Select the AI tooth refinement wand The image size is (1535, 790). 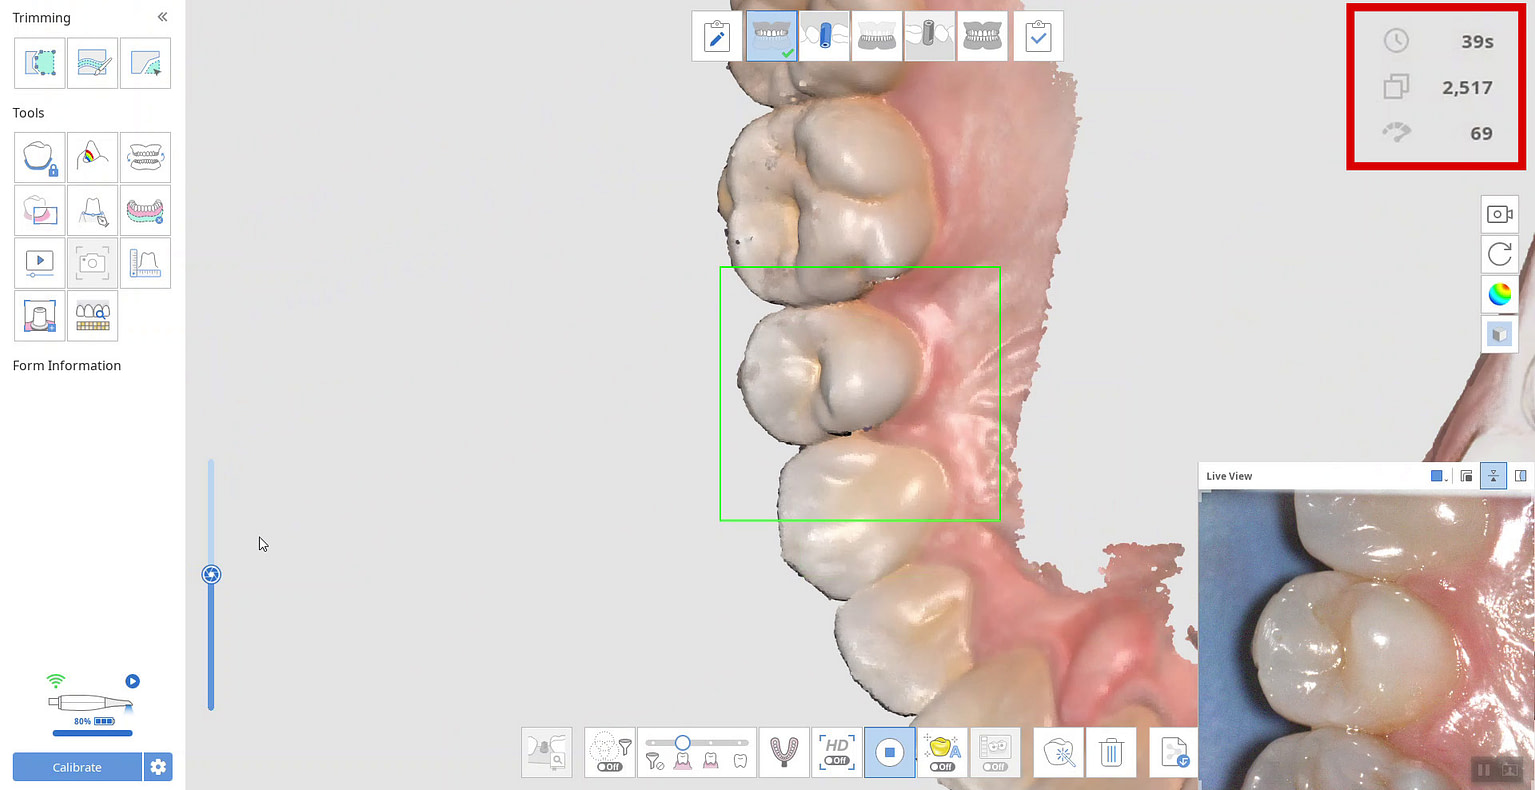[x=1058, y=752]
